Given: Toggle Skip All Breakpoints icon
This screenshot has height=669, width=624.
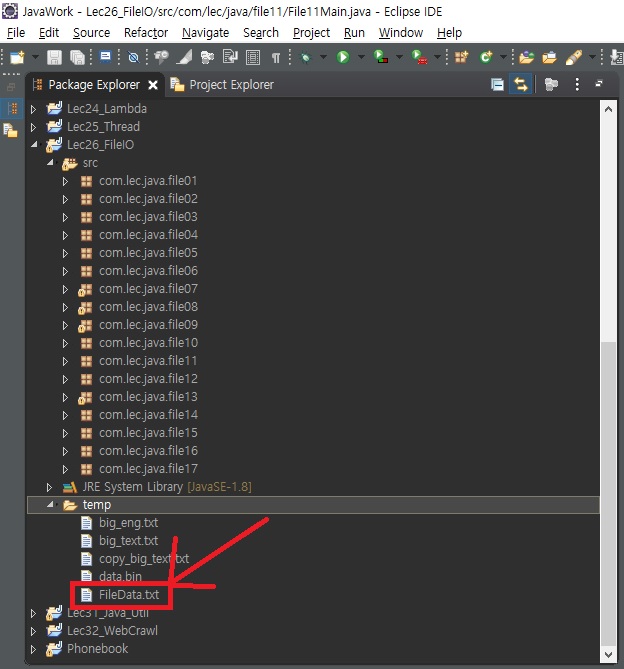Looking at the screenshot, I should tap(133, 57).
